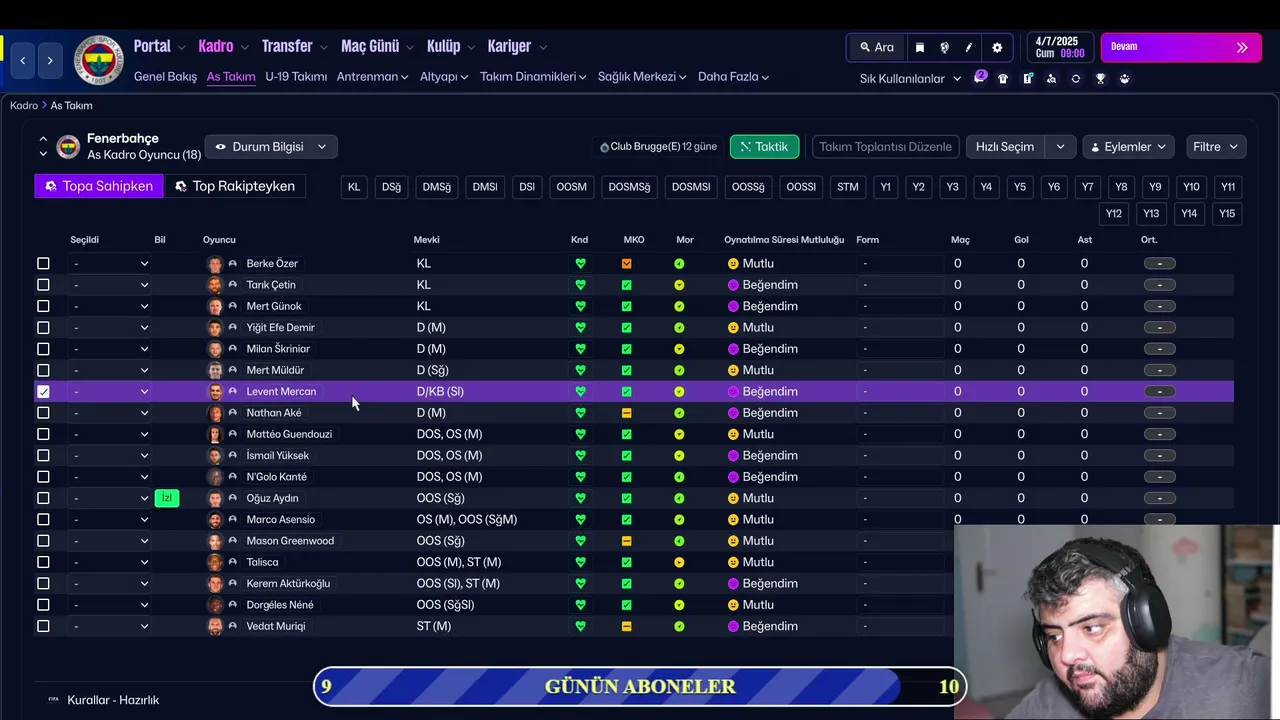Click the group people icon in shortcuts

(1125, 79)
